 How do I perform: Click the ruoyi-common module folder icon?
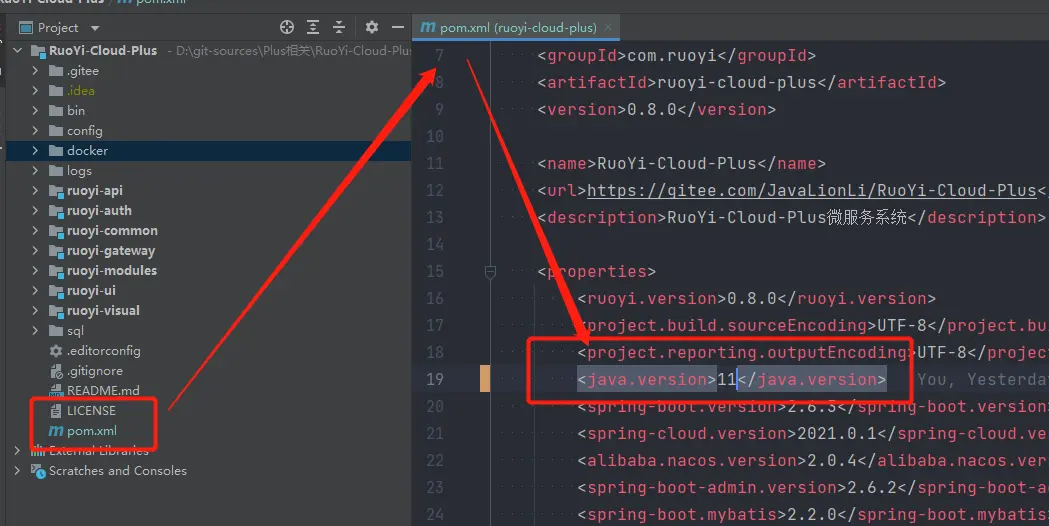[x=56, y=231]
